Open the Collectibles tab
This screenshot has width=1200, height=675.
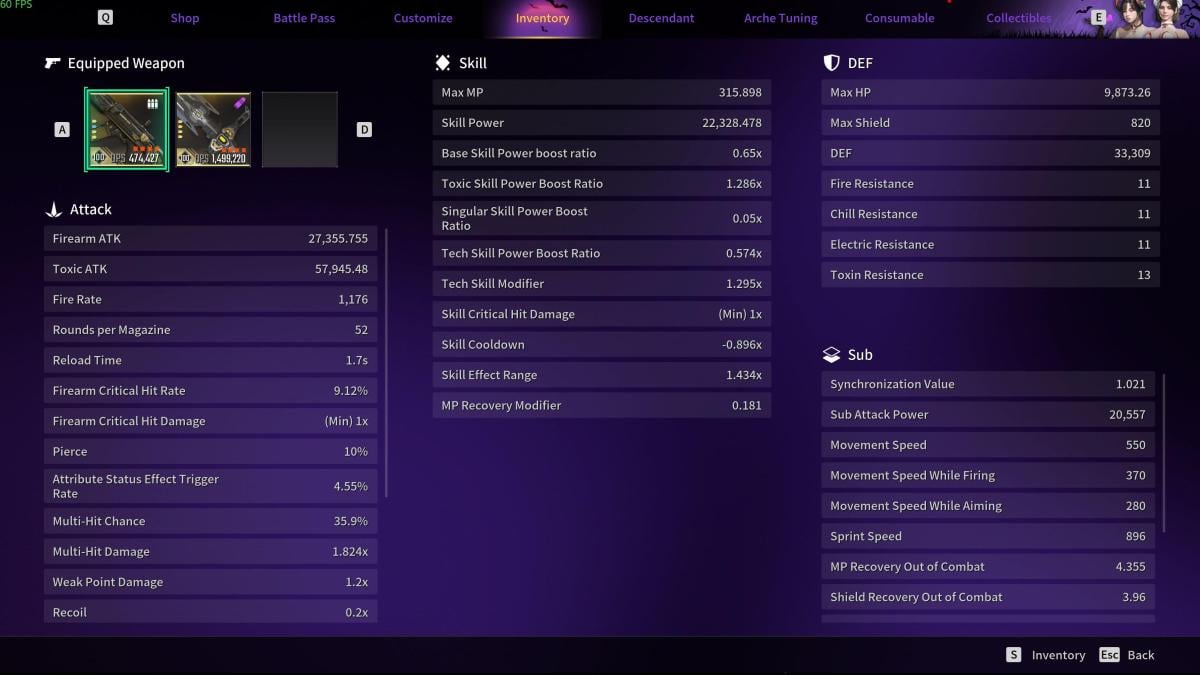[x=1018, y=17]
